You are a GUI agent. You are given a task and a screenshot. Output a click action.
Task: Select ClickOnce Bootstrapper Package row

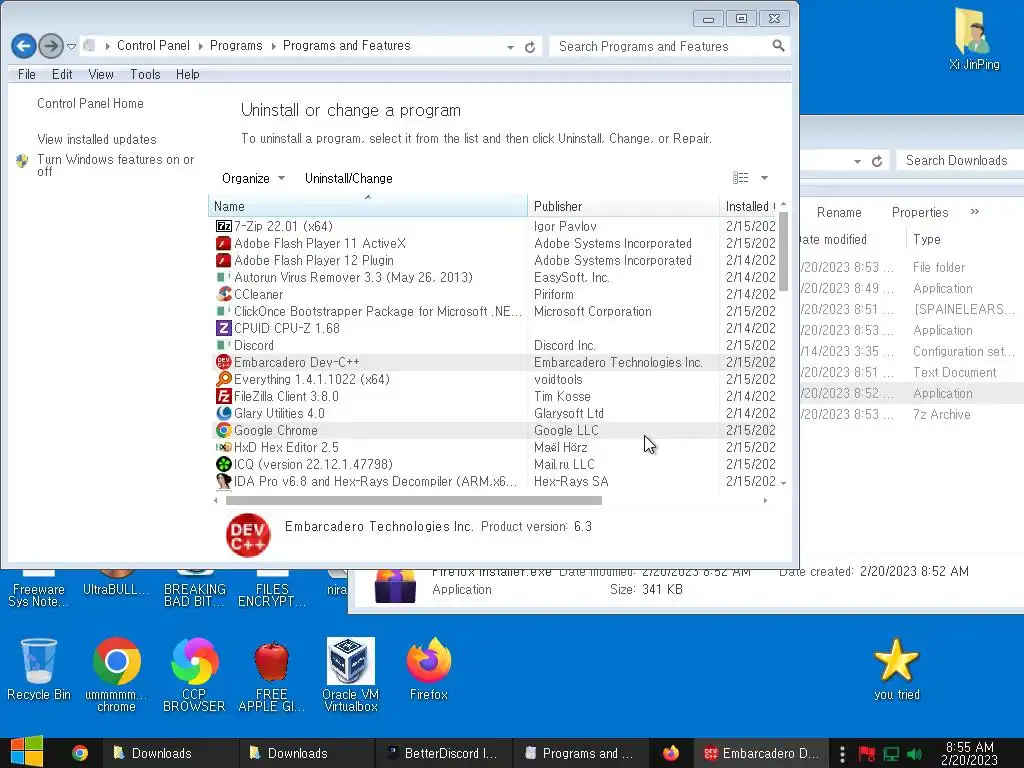[x=495, y=311]
